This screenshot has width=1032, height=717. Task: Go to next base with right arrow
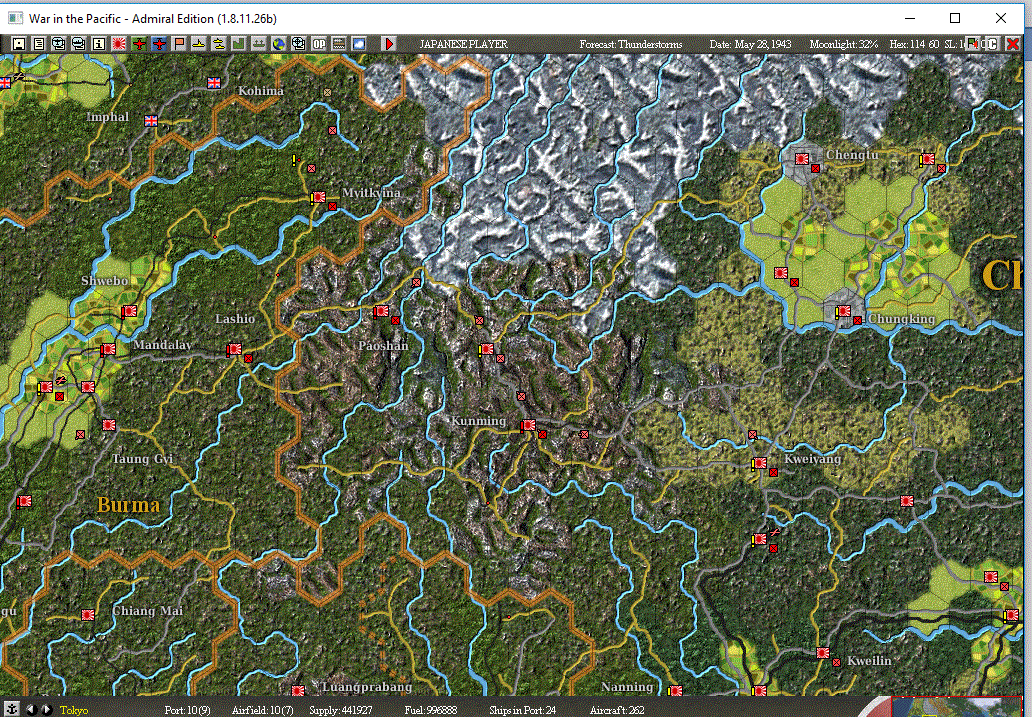click(46, 710)
